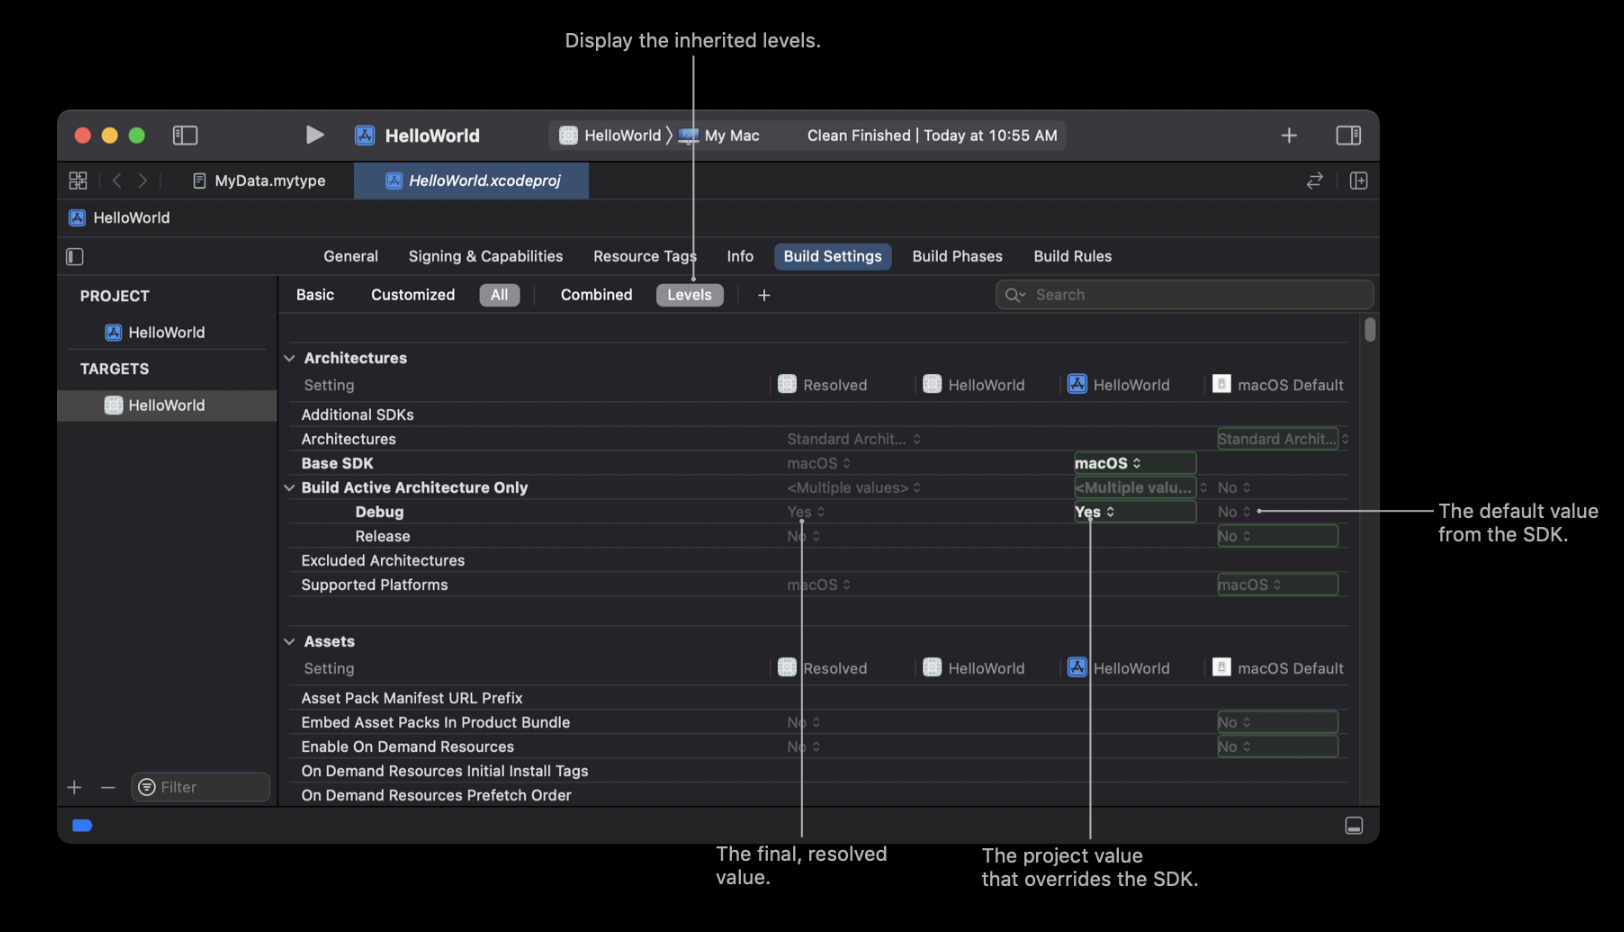This screenshot has width=1624, height=932.
Task: Open the Supported Platforms macOS default popup
Action: pyautogui.click(x=1277, y=584)
